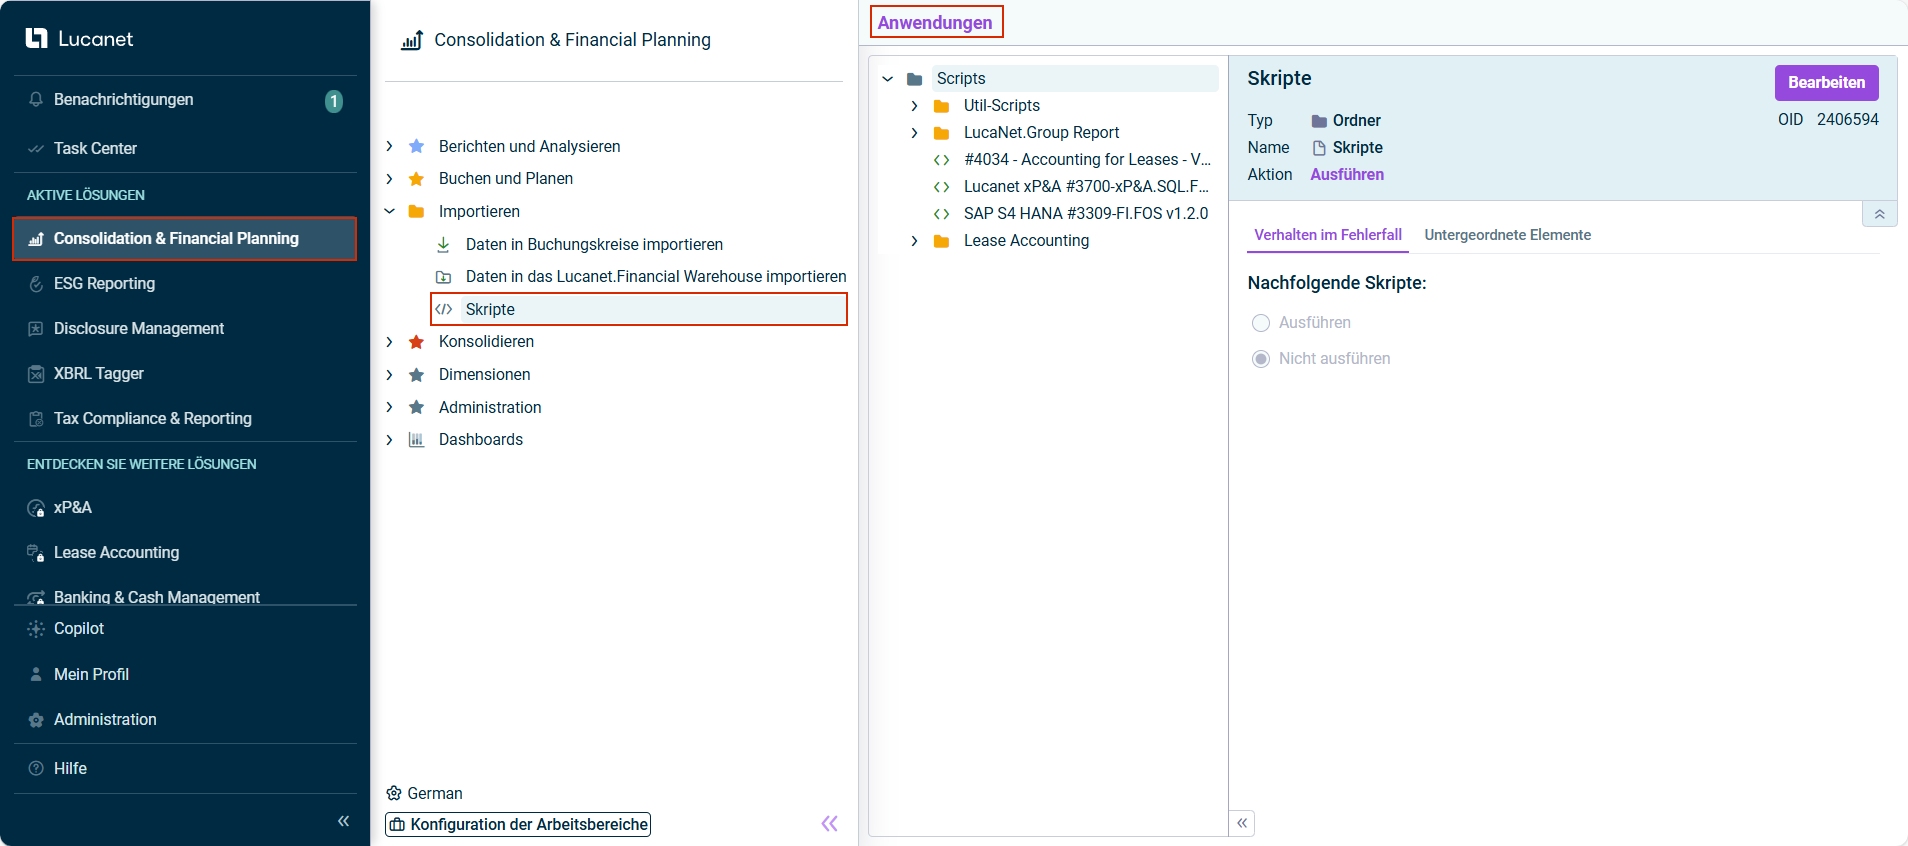Select the Nicht ausführen radio option
Viewport: 1908px width, 846px height.
click(1261, 359)
